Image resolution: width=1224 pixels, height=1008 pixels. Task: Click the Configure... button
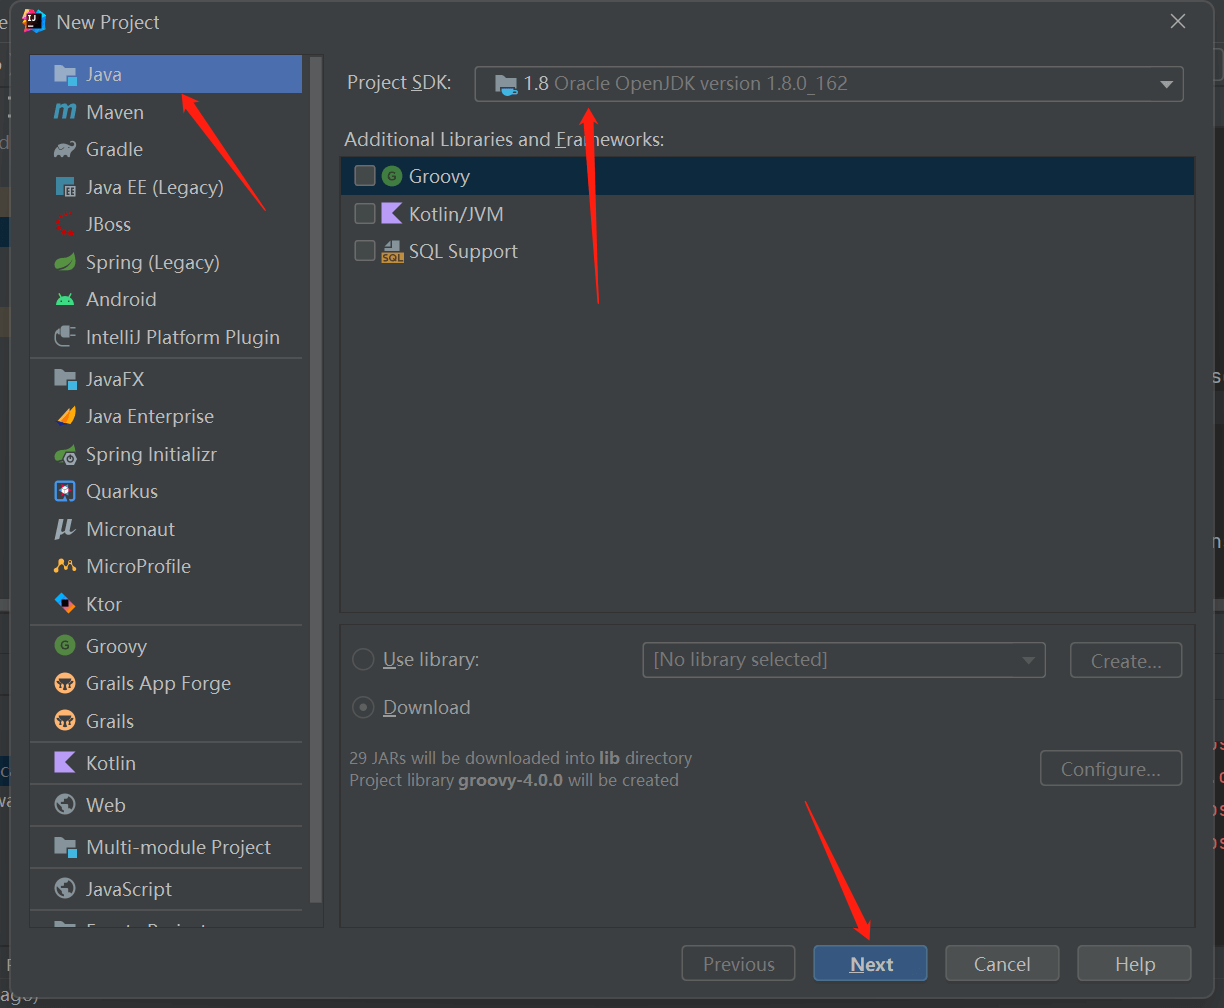[1111, 769]
